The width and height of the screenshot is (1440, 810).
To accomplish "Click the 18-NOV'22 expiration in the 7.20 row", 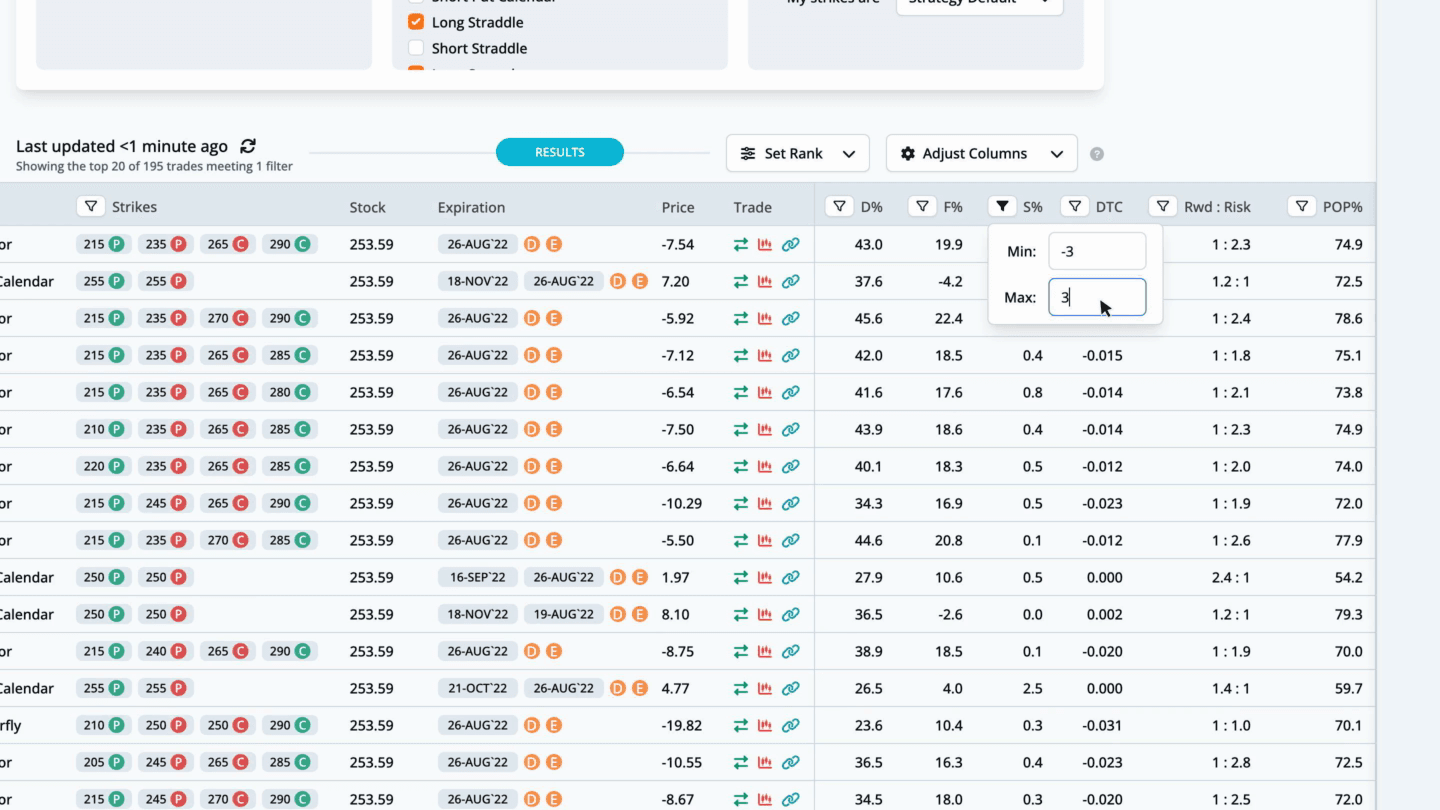I will click(x=478, y=281).
